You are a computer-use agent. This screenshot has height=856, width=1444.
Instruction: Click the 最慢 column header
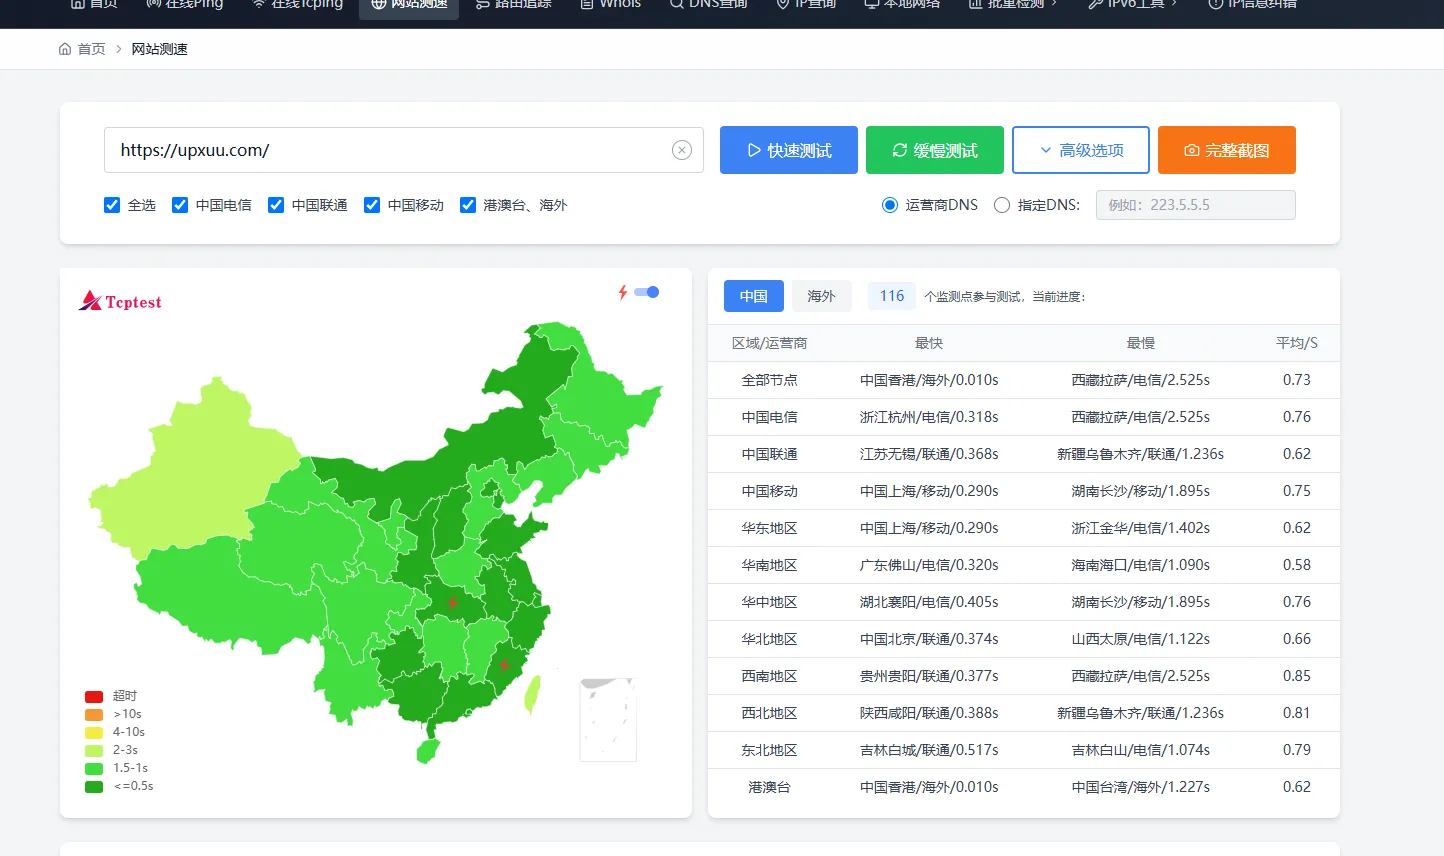point(1141,343)
